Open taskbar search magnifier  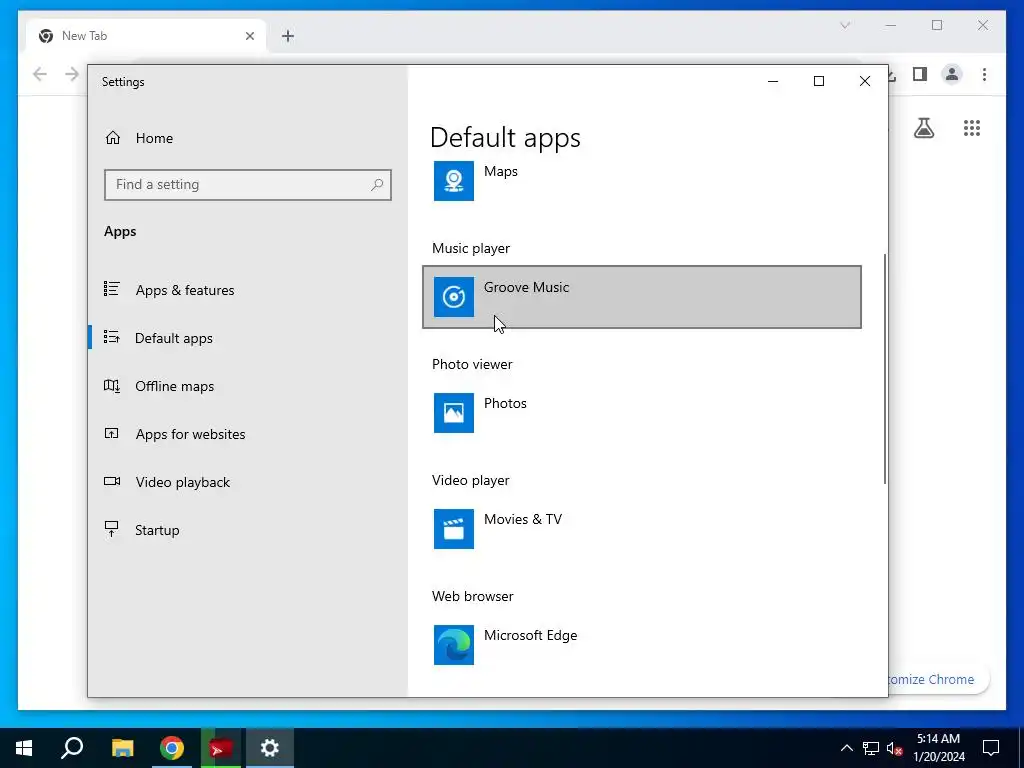pos(72,748)
